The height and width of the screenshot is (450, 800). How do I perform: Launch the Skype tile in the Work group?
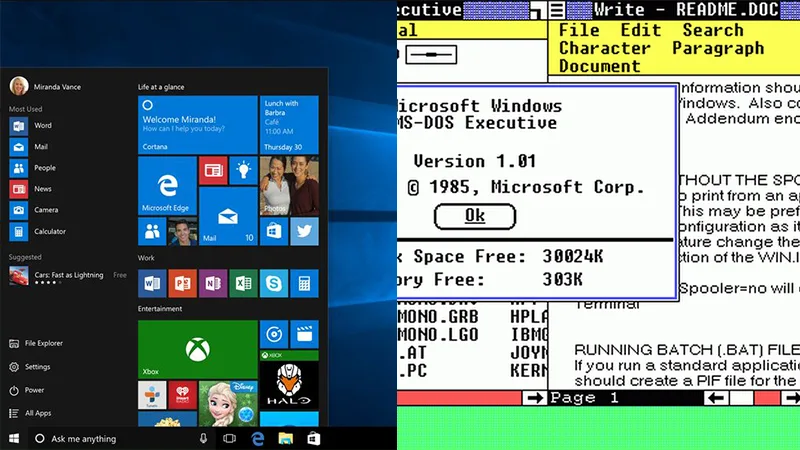coord(274,283)
